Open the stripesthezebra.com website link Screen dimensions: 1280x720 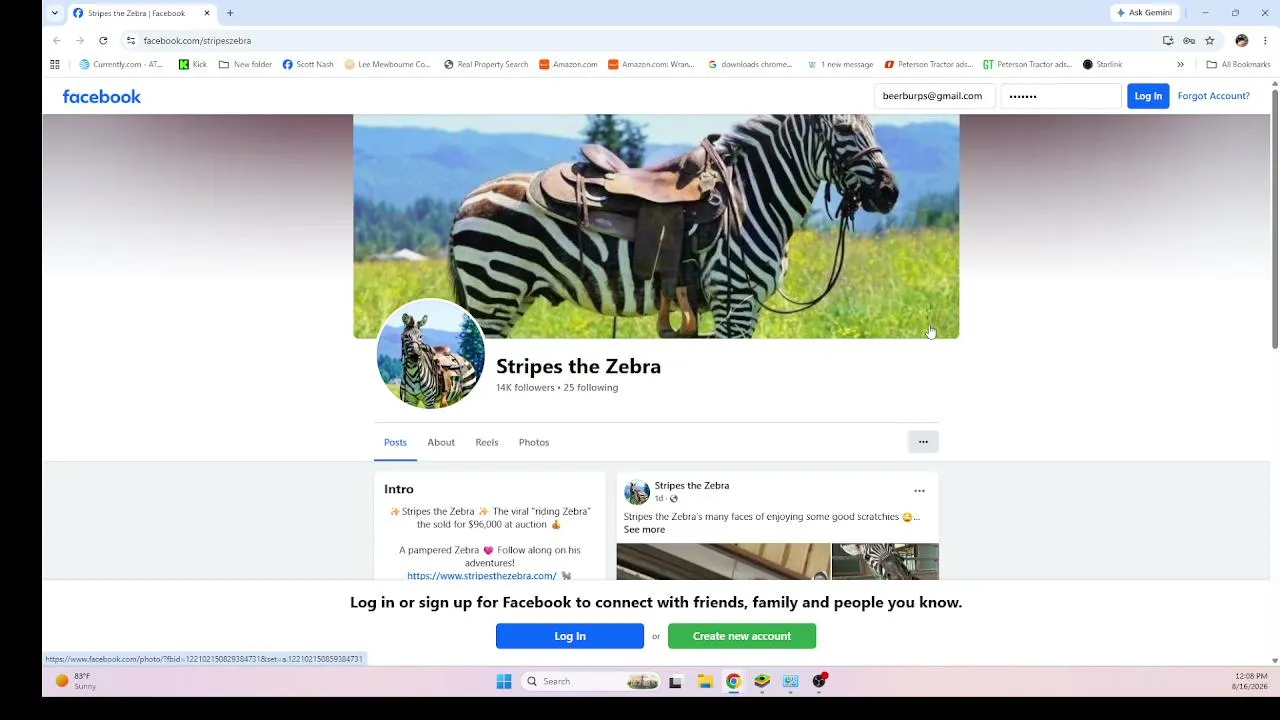coord(482,576)
